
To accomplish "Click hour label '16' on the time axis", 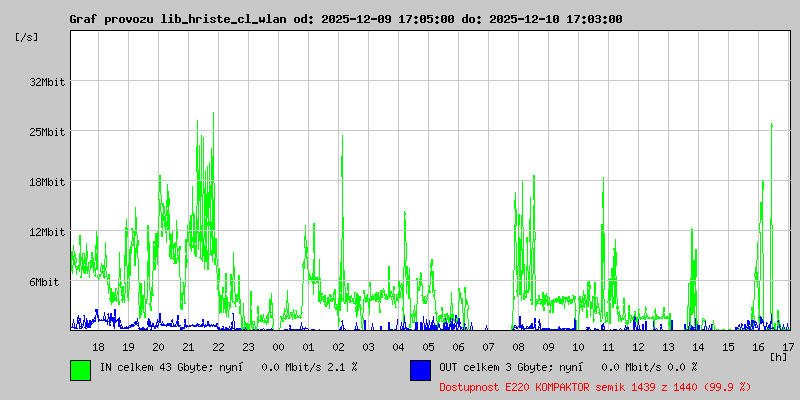I will tap(758, 347).
